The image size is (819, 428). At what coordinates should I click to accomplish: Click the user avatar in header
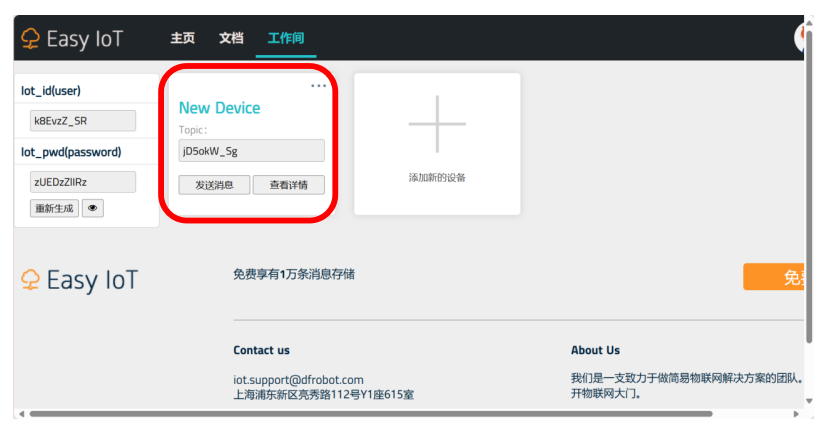pyautogui.click(x=799, y=38)
